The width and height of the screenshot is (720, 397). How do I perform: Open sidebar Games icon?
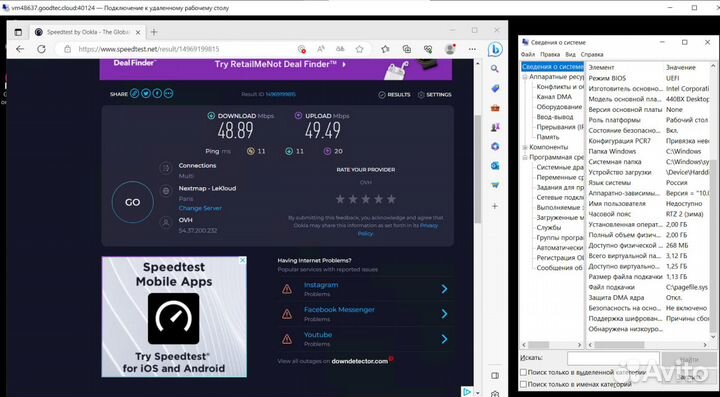[495, 127]
